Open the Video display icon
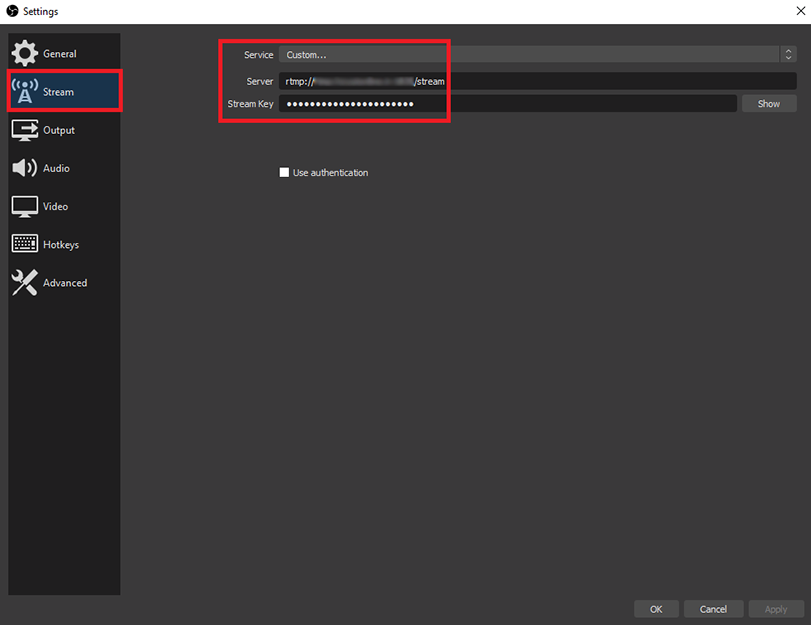Screen dimensions: 811x625 [x=24, y=206]
